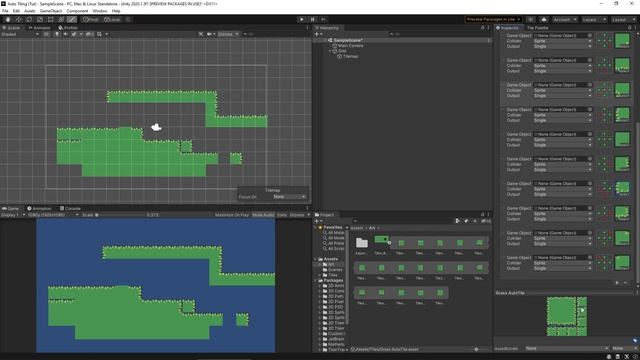Toggle scene lighting icon in Scene toolbar
This screenshot has height=360, width=640.
click(57, 34)
